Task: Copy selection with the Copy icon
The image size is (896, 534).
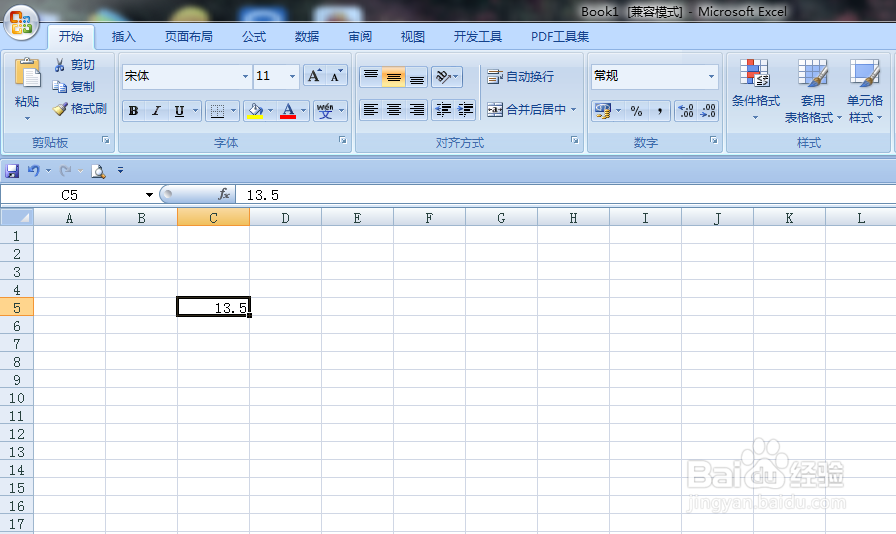Action: [x=59, y=86]
